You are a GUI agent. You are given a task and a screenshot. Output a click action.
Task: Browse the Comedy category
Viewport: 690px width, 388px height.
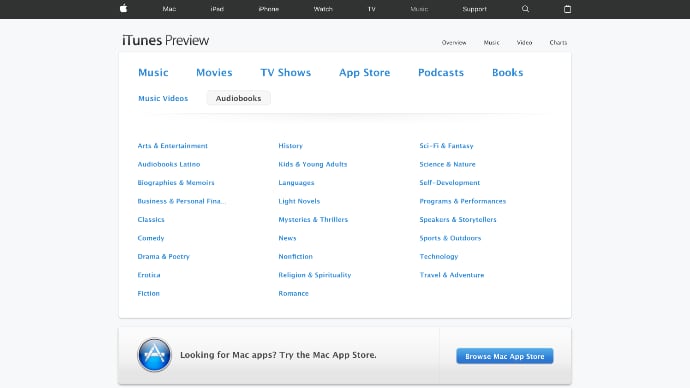click(x=150, y=238)
